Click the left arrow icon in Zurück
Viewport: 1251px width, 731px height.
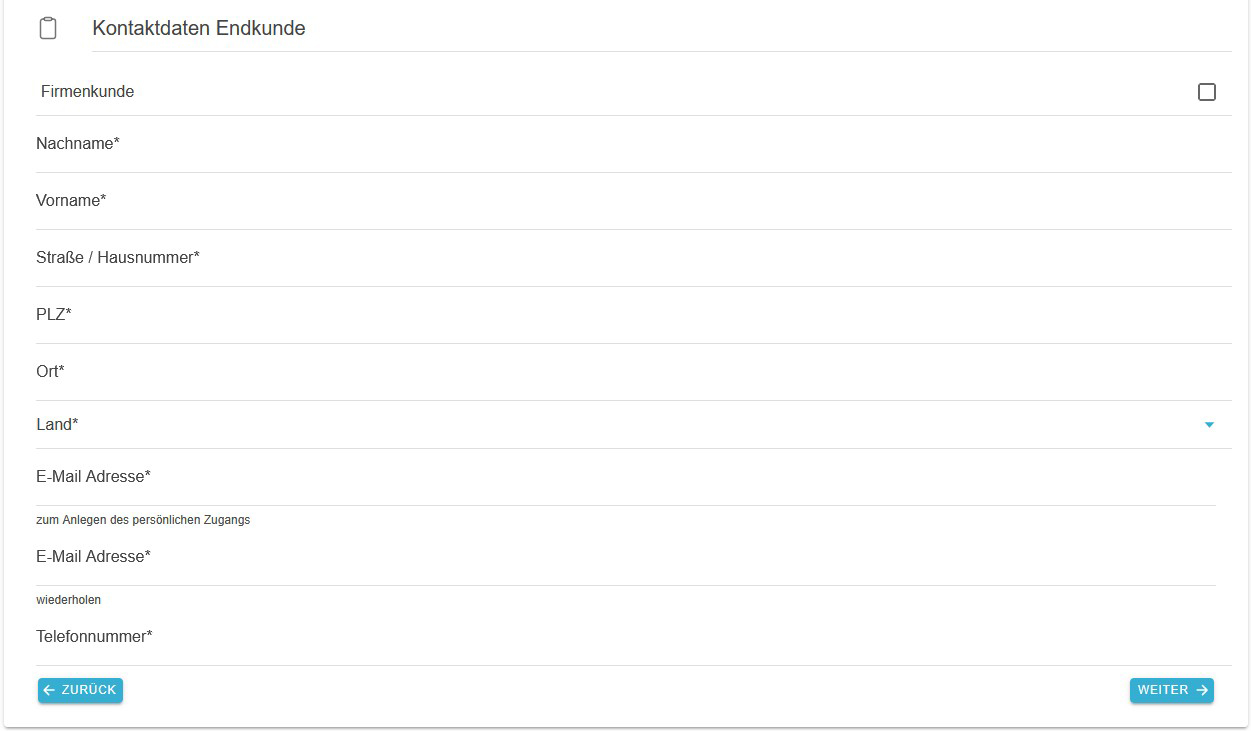[x=49, y=690]
